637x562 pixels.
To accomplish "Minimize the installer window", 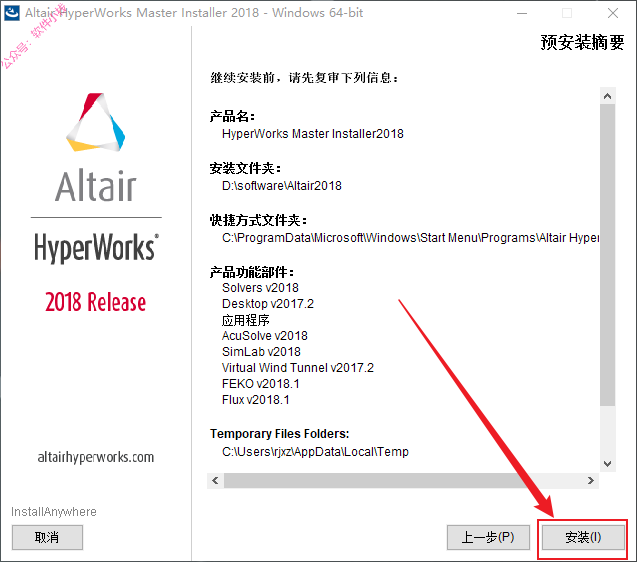I will point(522,13).
